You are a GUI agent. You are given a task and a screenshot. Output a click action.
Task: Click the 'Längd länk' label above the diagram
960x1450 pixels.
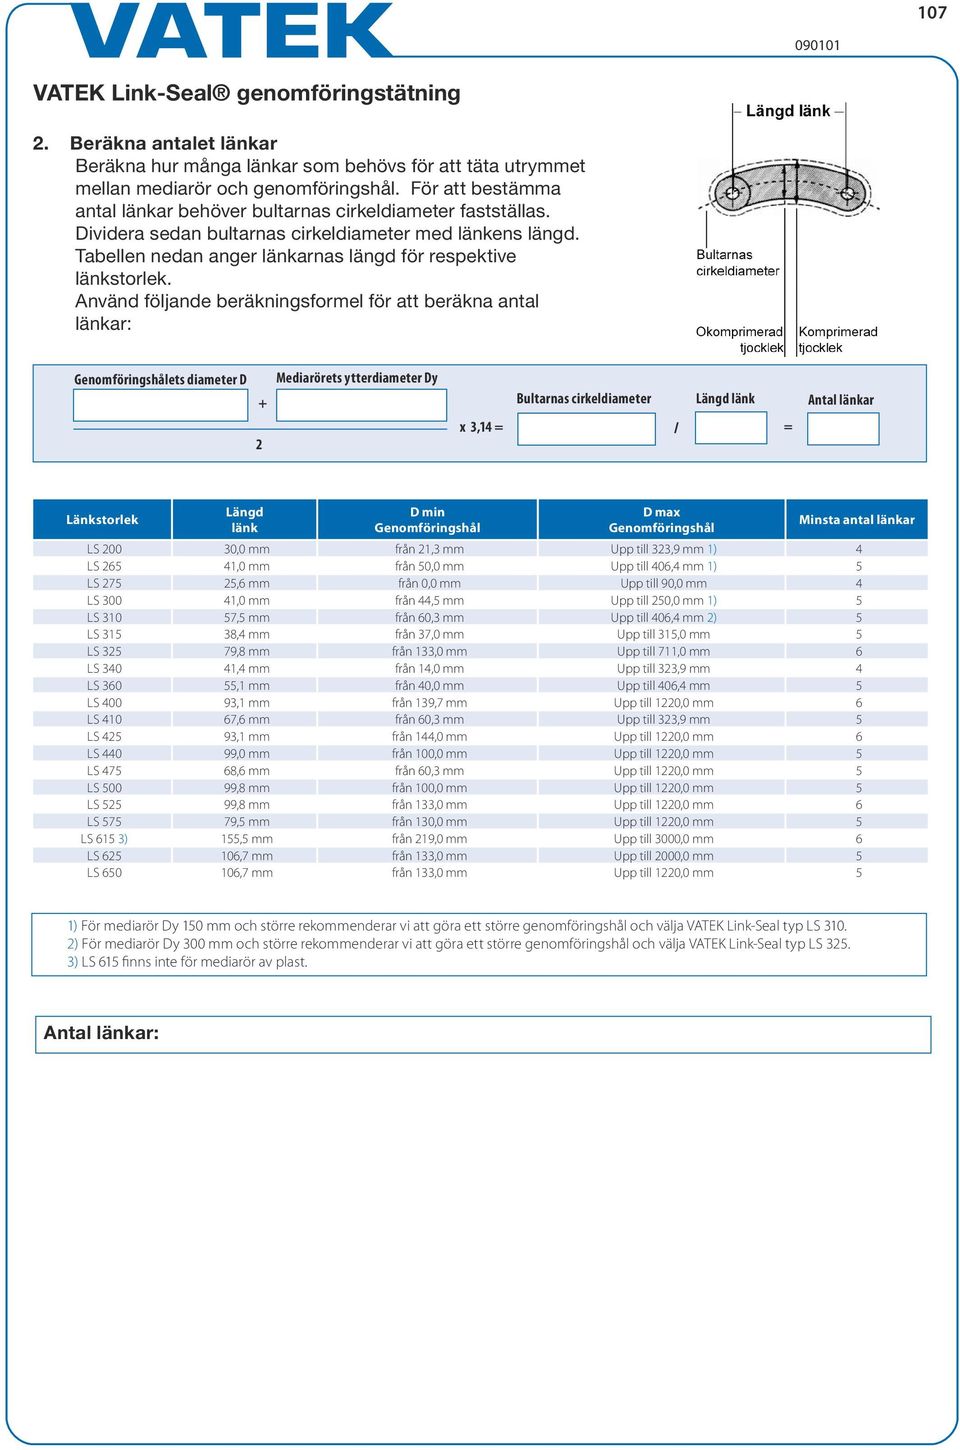point(788,111)
